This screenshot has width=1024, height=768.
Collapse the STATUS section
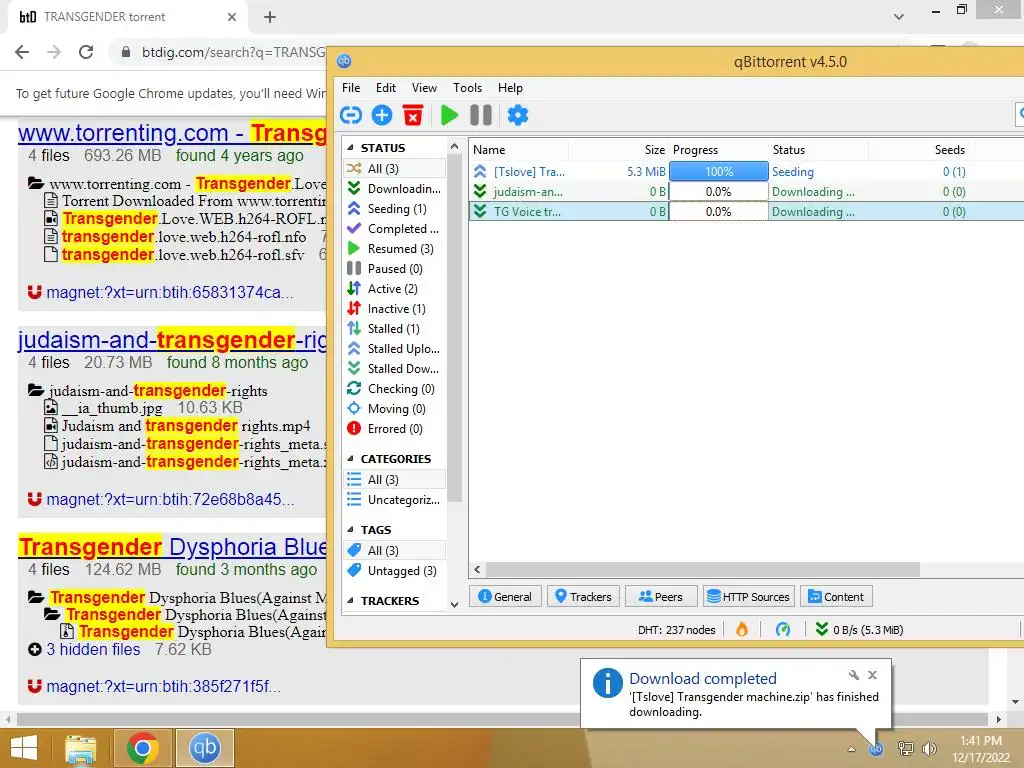pos(351,148)
